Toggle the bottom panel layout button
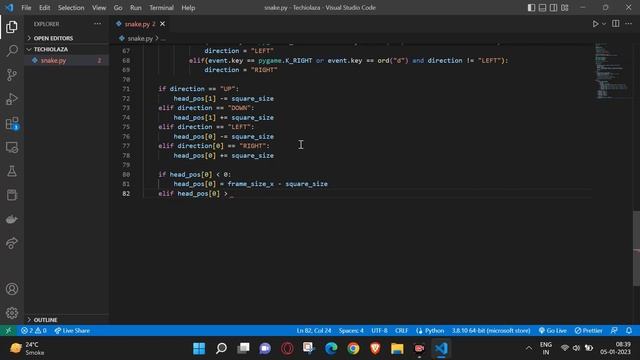 pos(542,8)
